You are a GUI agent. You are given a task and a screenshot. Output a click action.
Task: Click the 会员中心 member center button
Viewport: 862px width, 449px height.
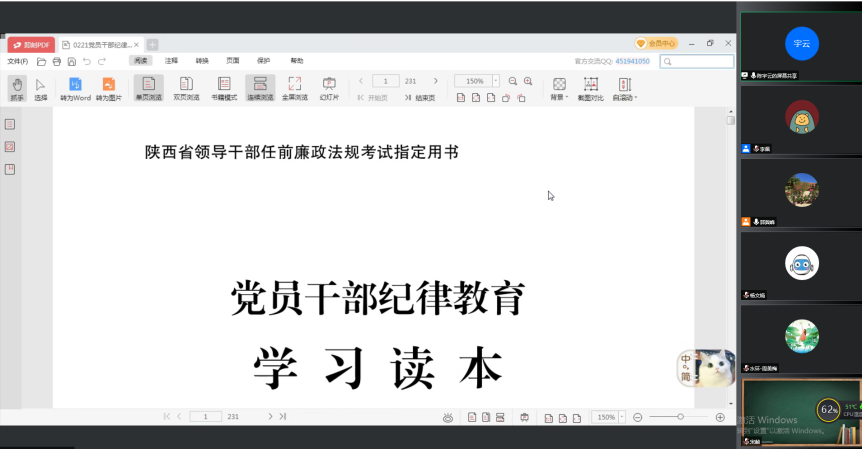tap(657, 44)
